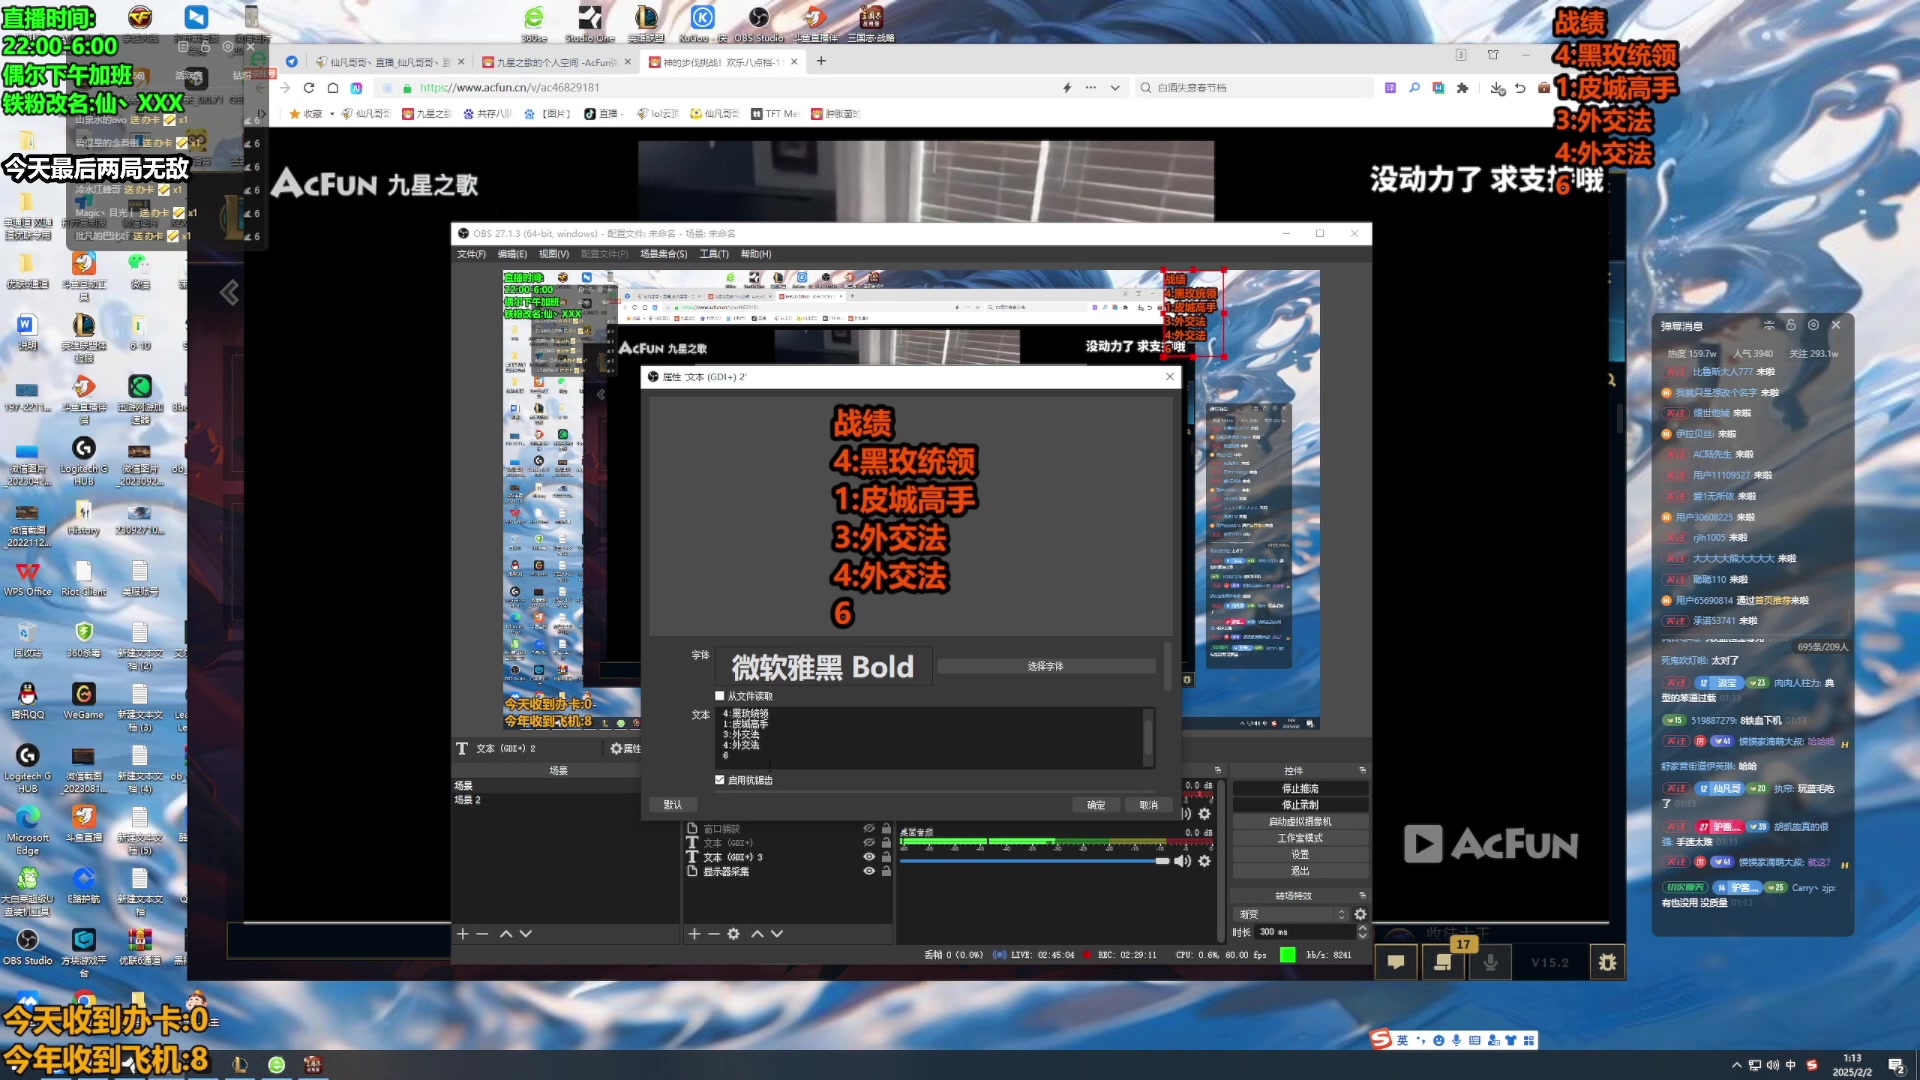
Task: Open 文件(F) menu in OBS
Action: pyautogui.click(x=471, y=254)
